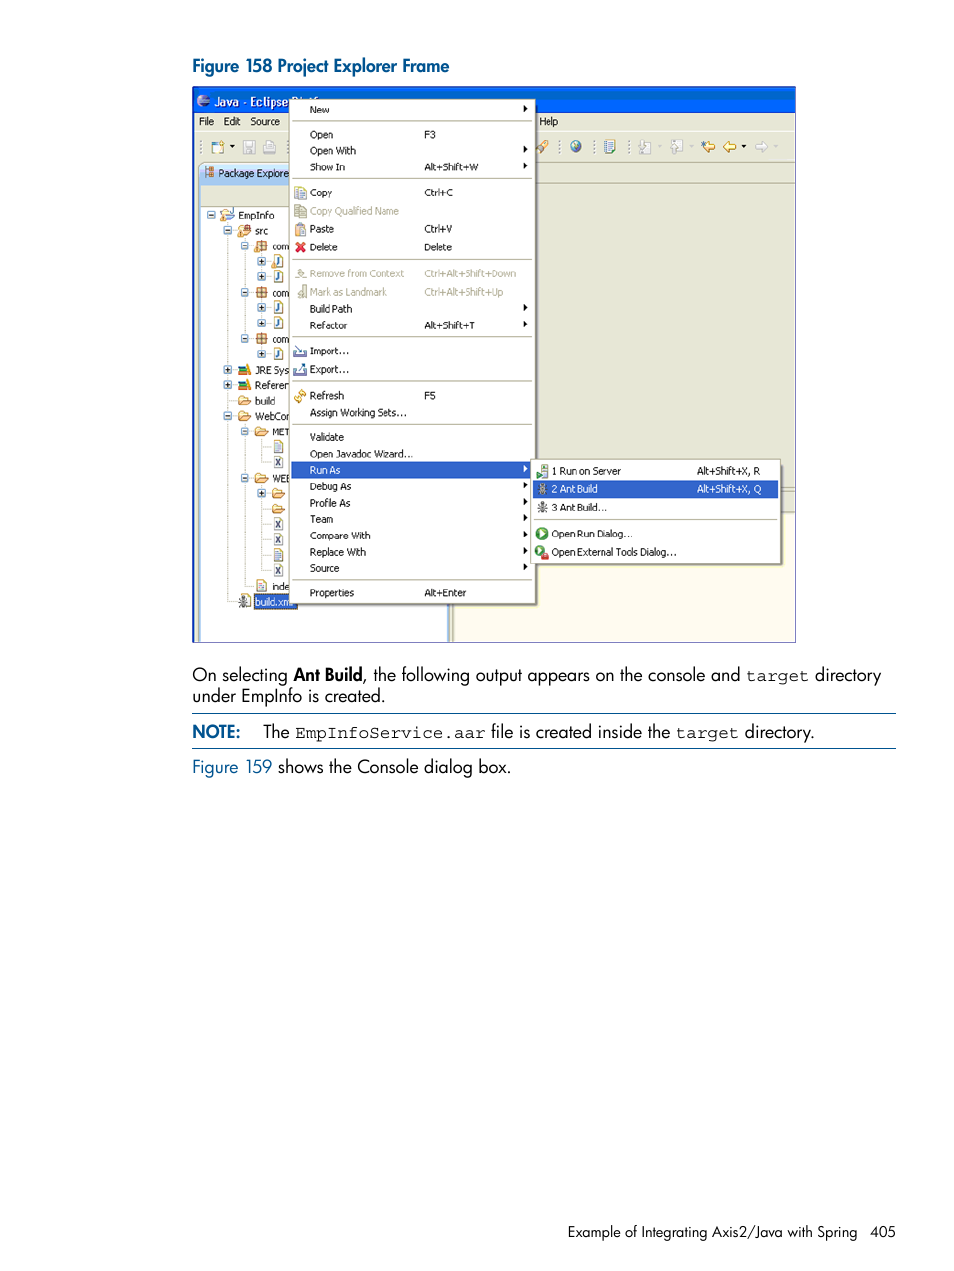
Task: Open the File menu
Action: [206, 122]
